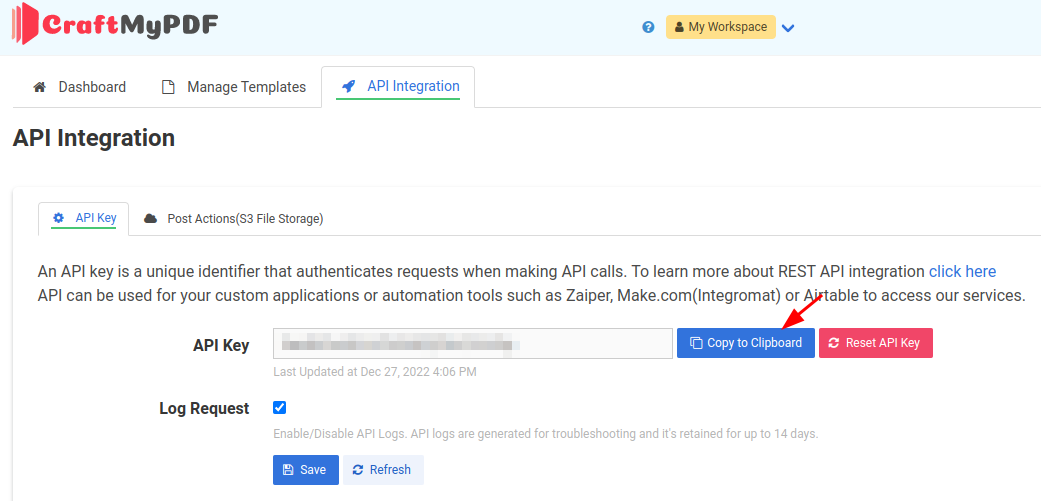Click inside the API Key text field
The height and width of the screenshot is (501, 1041).
(472, 343)
